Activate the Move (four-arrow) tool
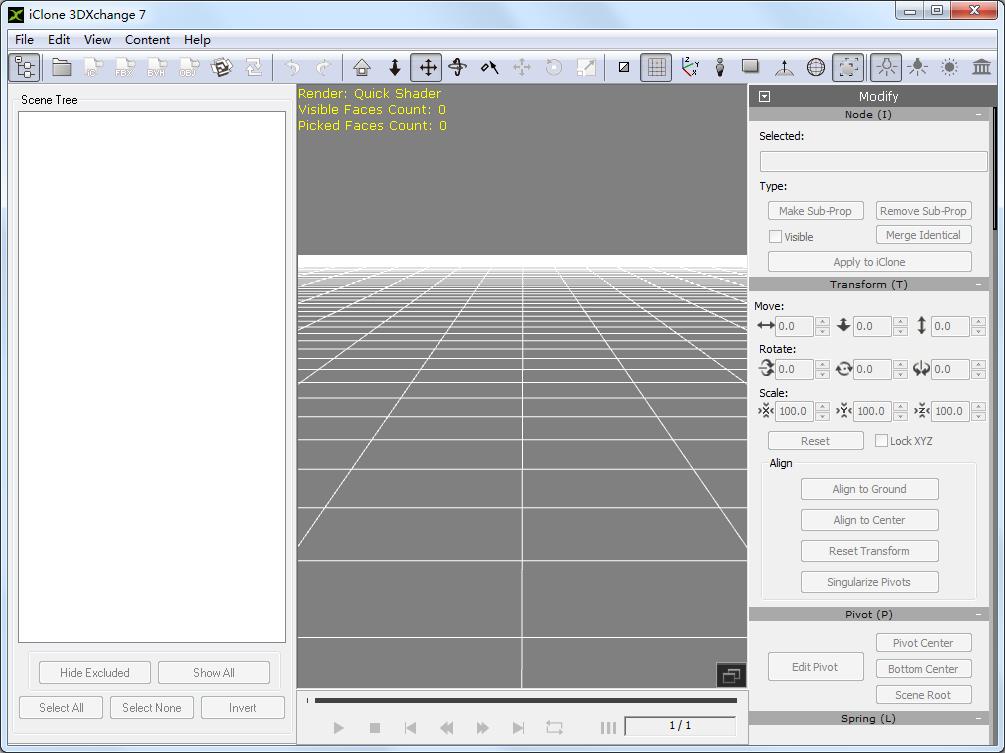 tap(427, 67)
